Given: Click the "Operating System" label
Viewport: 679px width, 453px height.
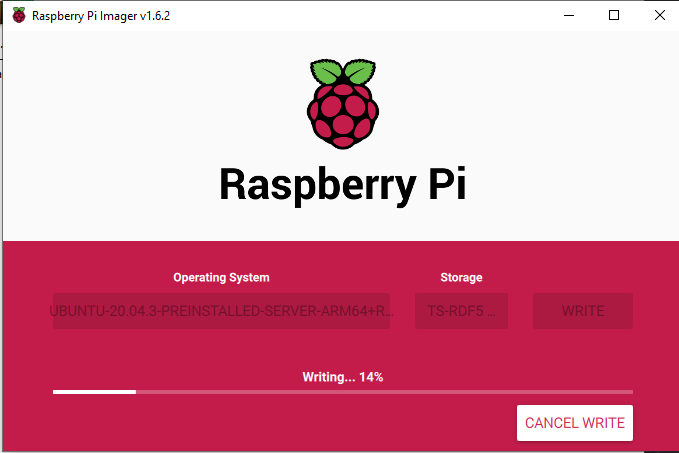Looking at the screenshot, I should 221,278.
